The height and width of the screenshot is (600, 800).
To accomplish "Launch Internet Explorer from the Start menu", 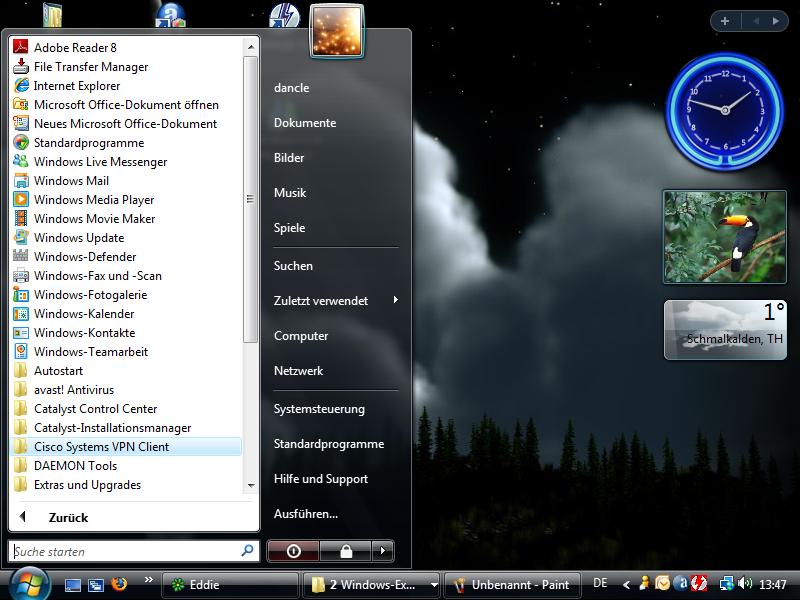I will [76, 86].
